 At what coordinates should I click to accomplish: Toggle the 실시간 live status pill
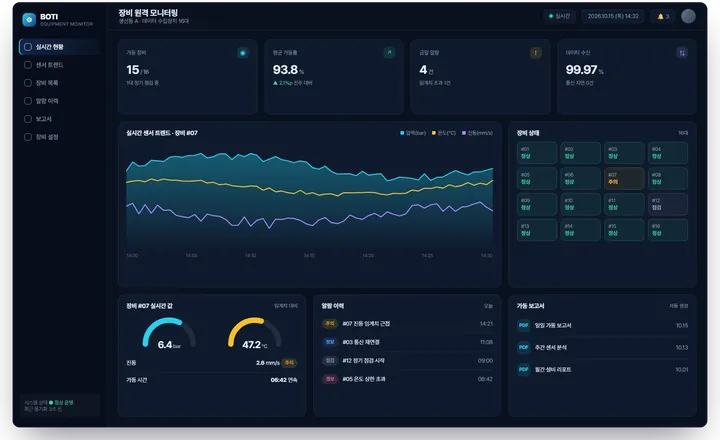(559, 17)
